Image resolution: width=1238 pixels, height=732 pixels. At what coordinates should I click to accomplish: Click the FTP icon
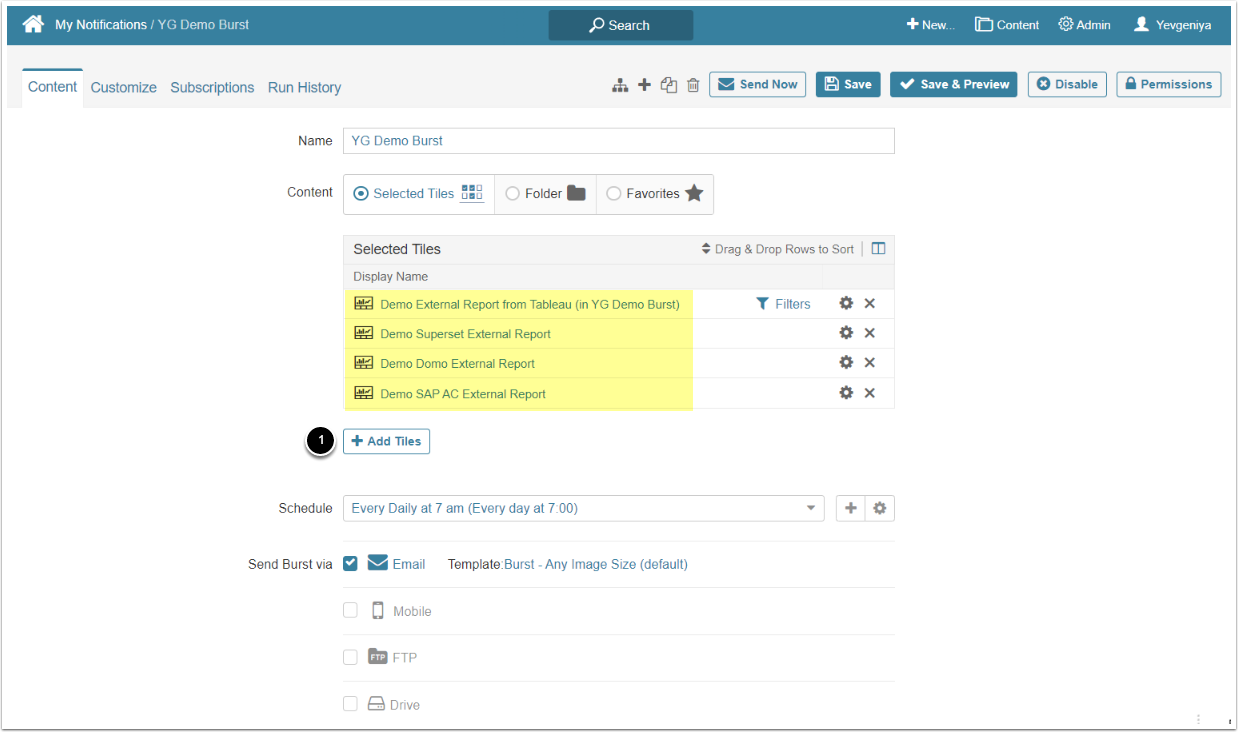378,657
